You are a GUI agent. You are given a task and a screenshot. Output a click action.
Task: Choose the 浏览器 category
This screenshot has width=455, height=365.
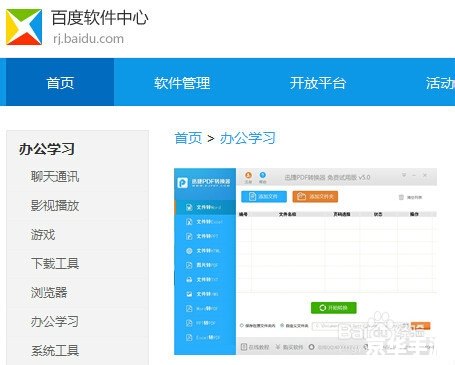click(49, 292)
